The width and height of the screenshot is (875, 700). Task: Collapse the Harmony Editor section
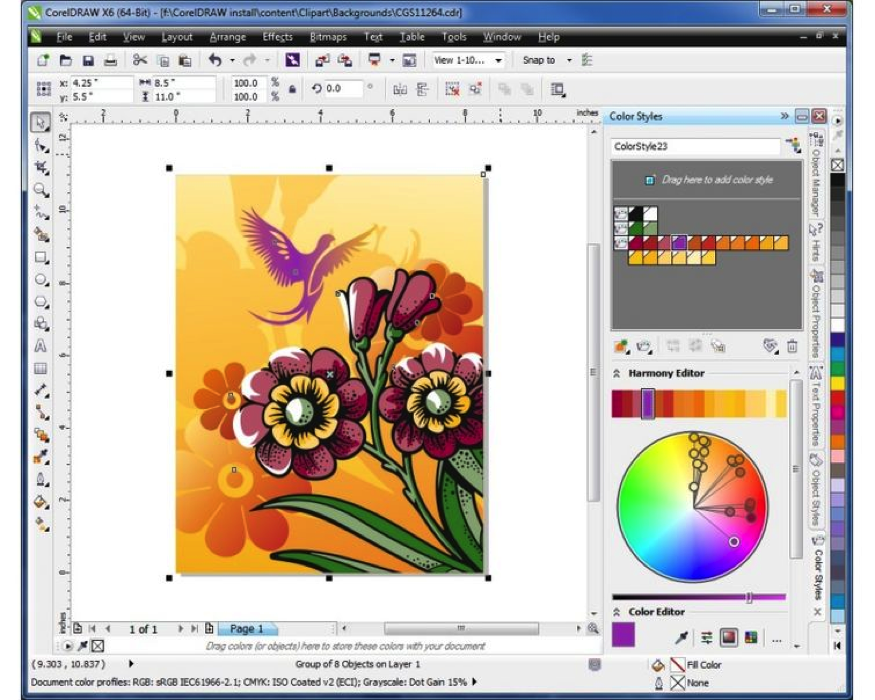tap(616, 373)
